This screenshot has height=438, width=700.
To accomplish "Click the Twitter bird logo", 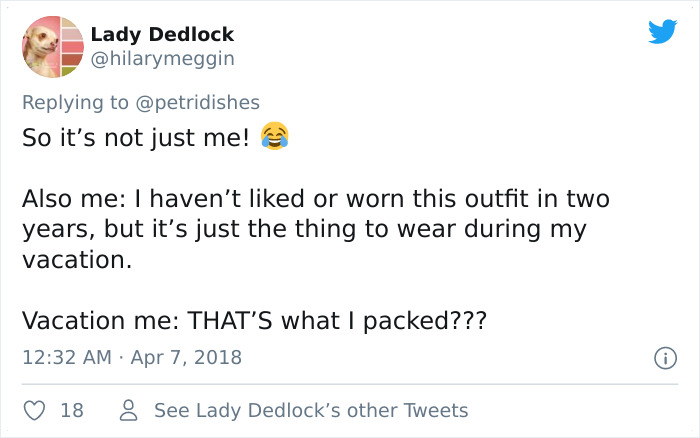I will (x=662, y=32).
